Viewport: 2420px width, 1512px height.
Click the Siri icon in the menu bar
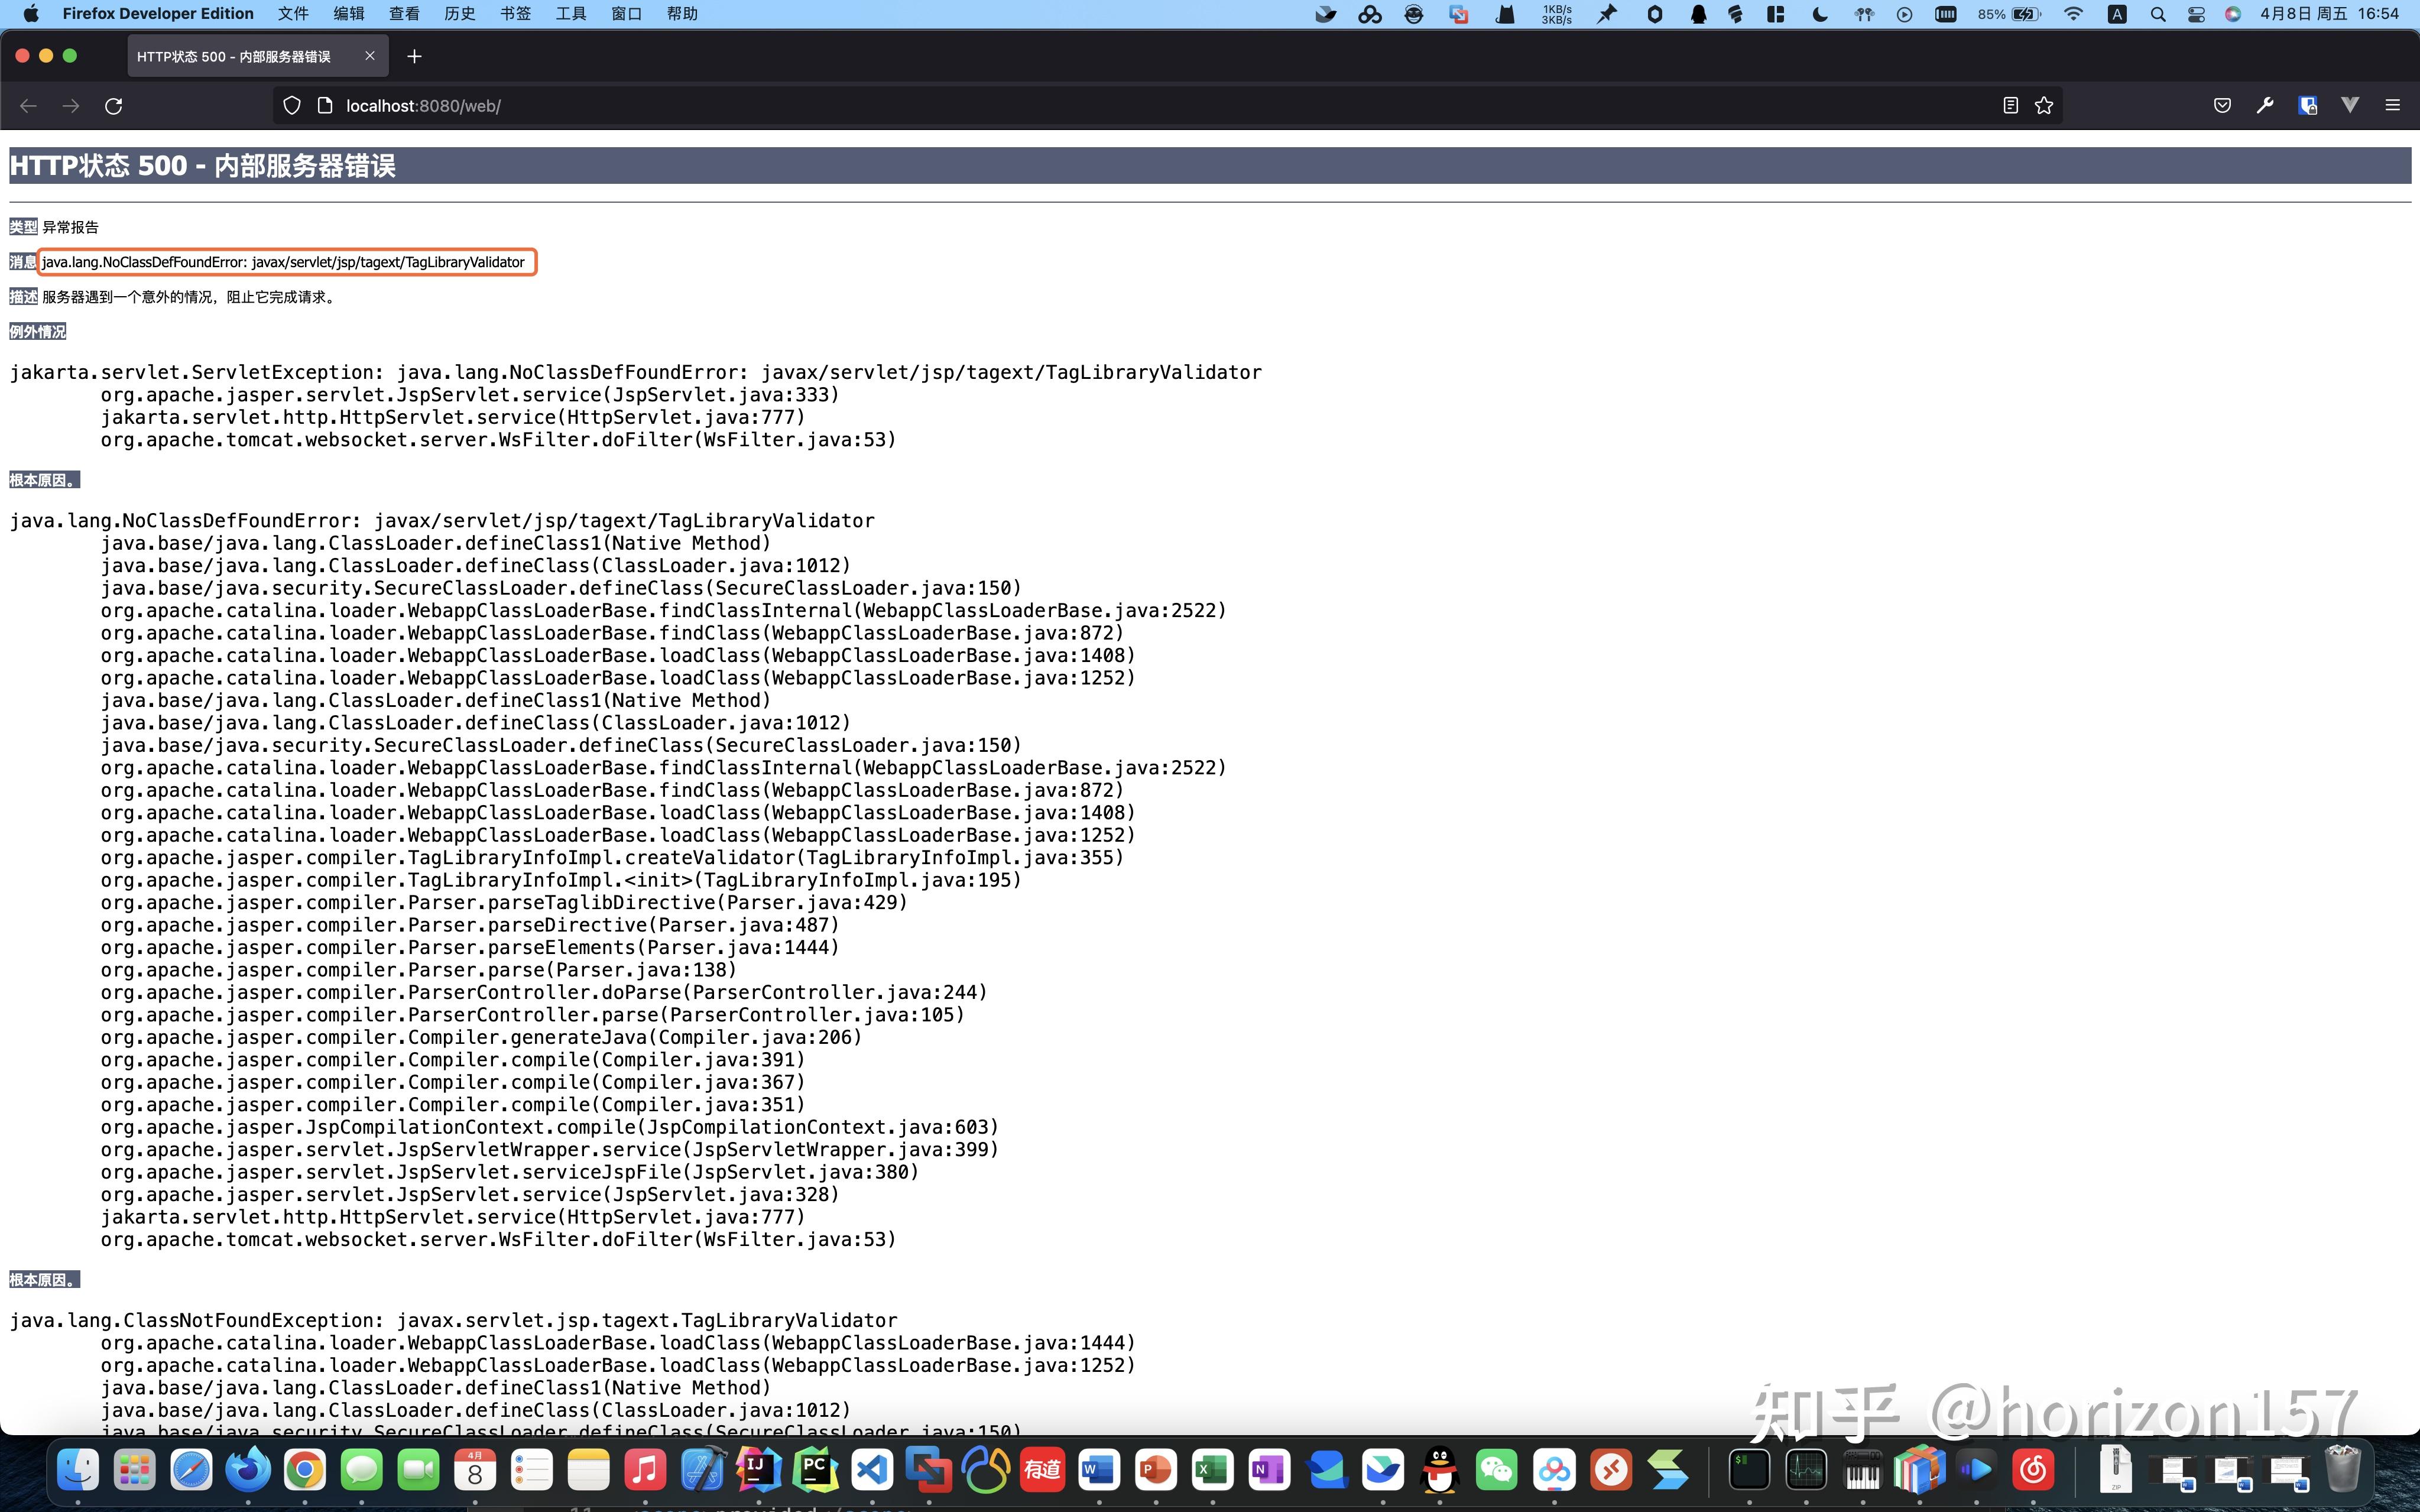click(2232, 14)
